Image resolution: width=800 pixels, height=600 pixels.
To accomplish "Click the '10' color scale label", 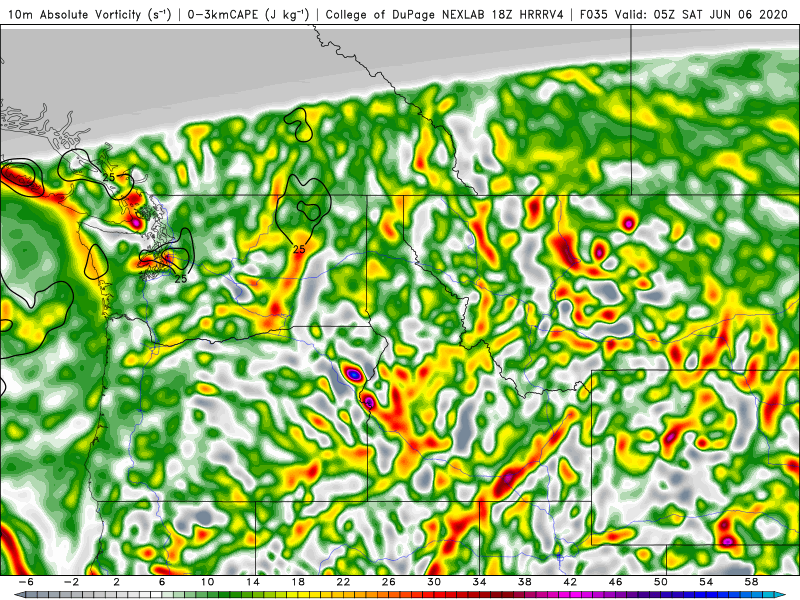I will click(207, 582).
